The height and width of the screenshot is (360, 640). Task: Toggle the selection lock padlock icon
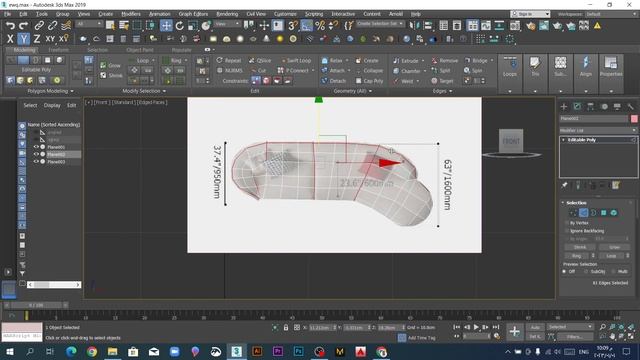pos(286,327)
